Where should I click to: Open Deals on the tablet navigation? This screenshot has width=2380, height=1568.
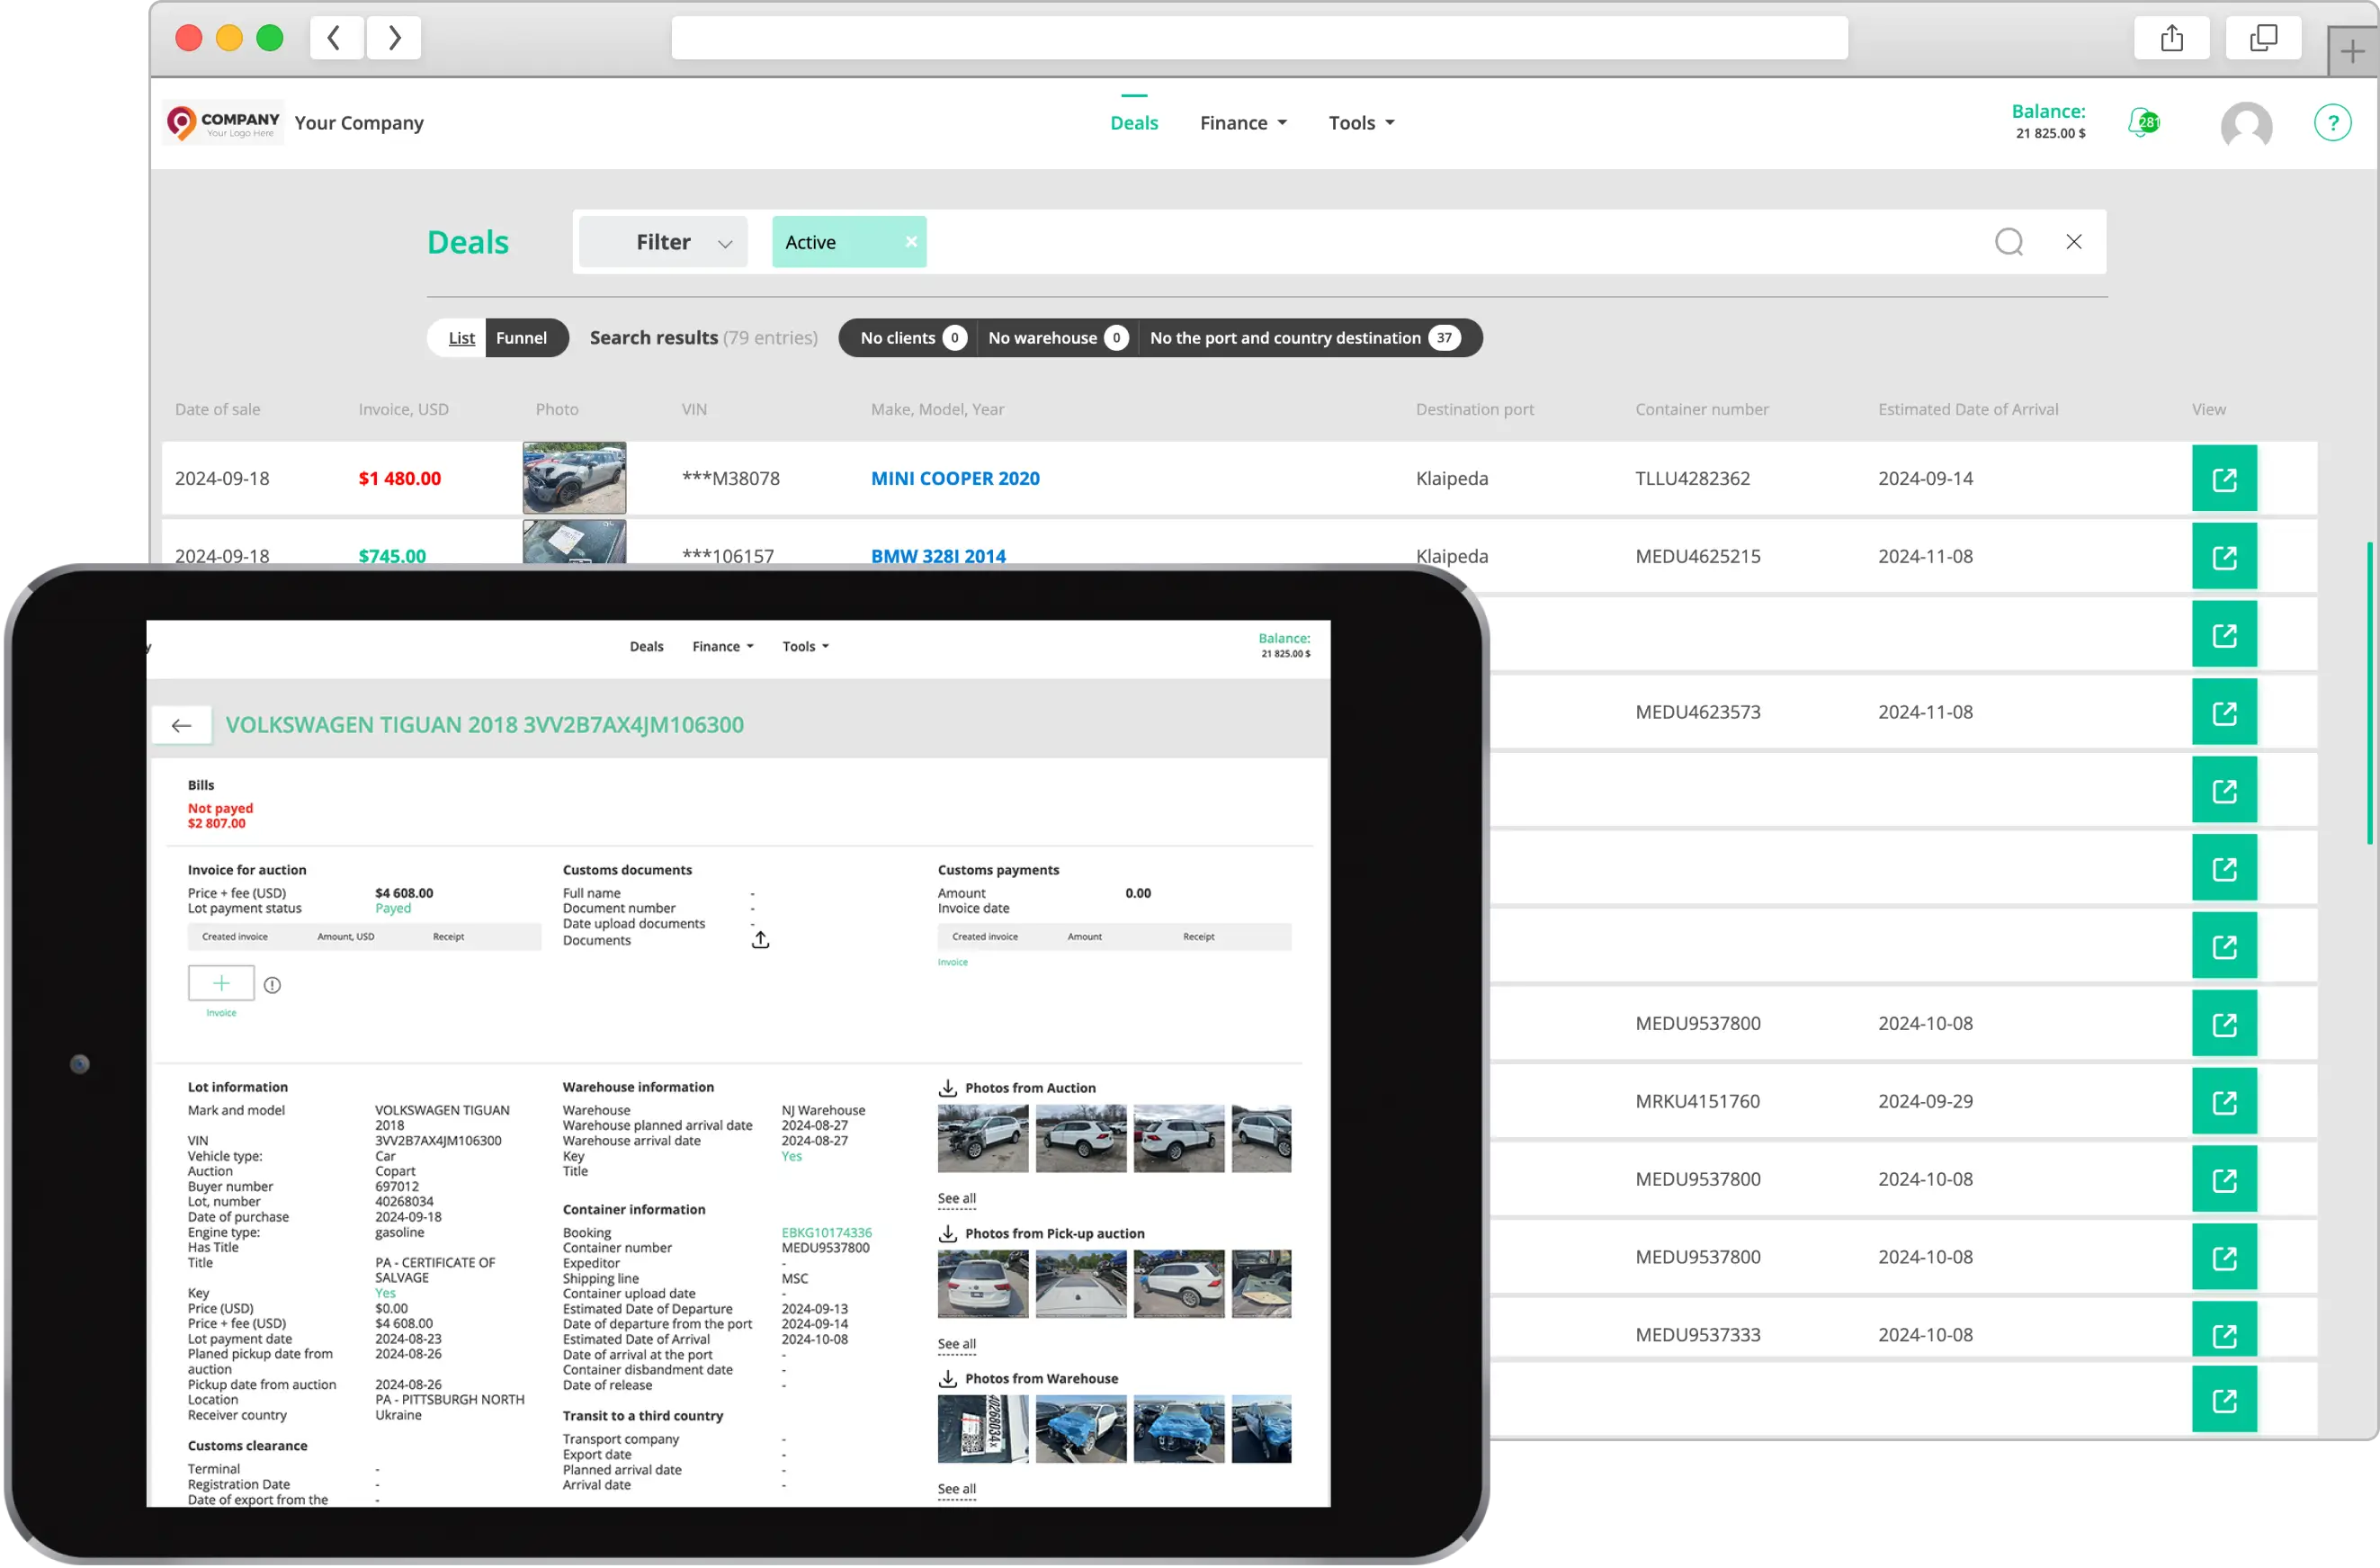646,647
